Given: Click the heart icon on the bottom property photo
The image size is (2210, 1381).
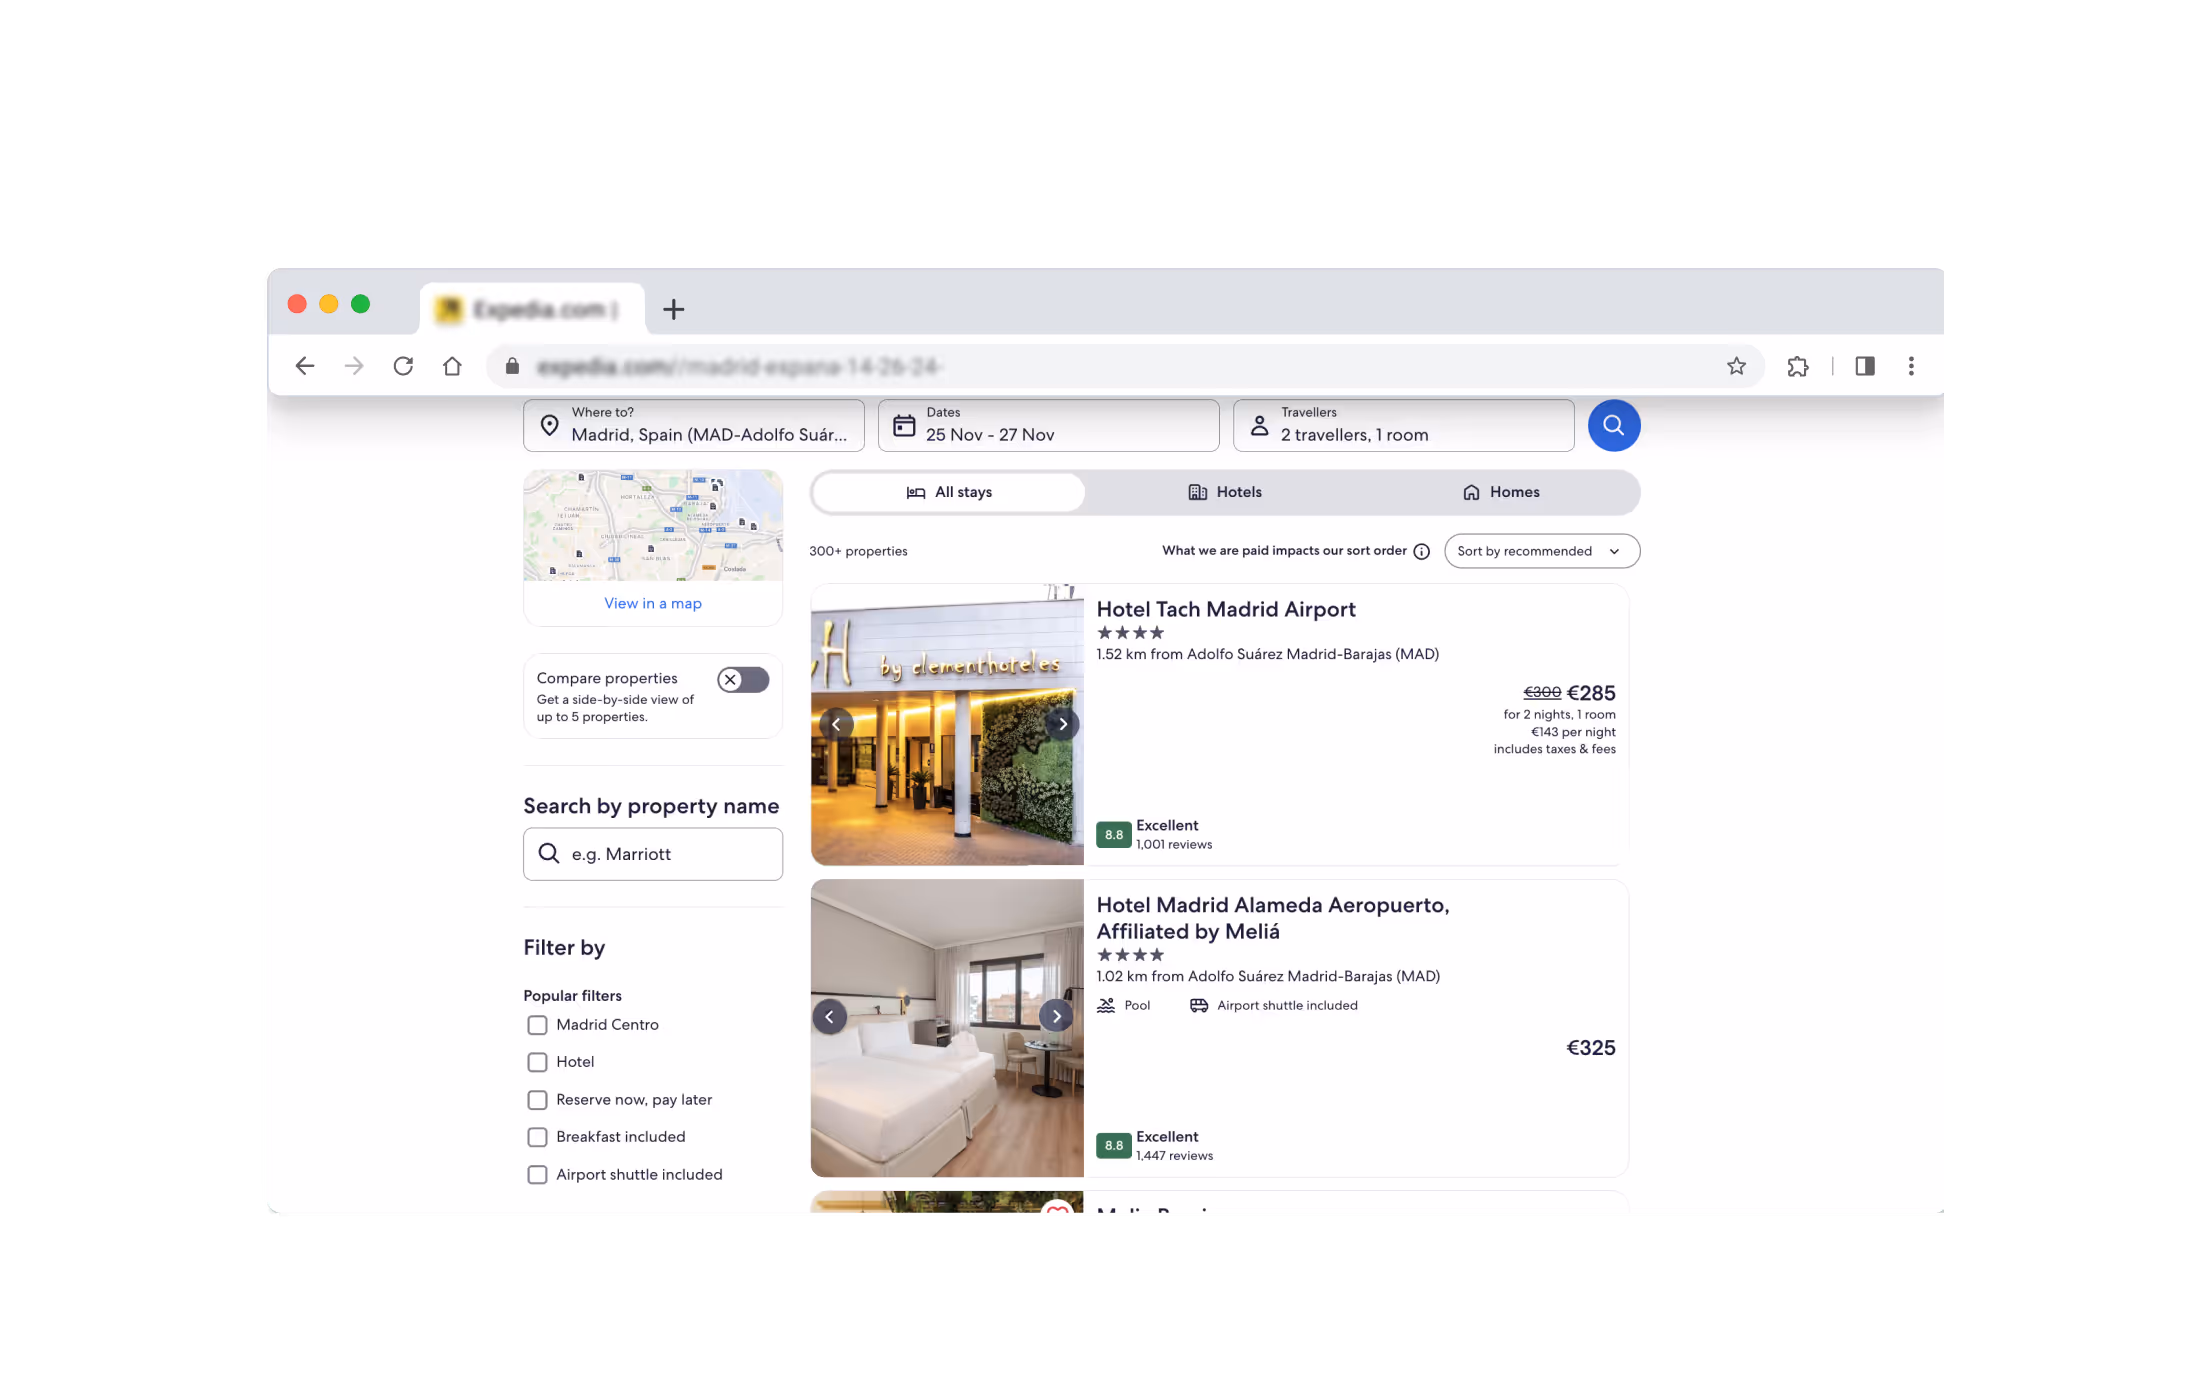Looking at the screenshot, I should pos(1057,1208).
